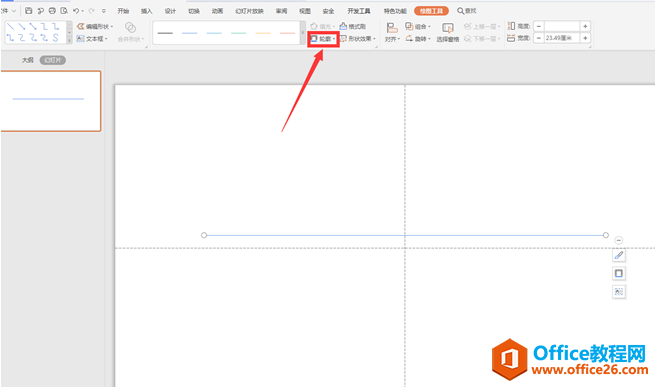Switch to the 动画 tab
This screenshot has width=655, height=387.
pos(217,11)
